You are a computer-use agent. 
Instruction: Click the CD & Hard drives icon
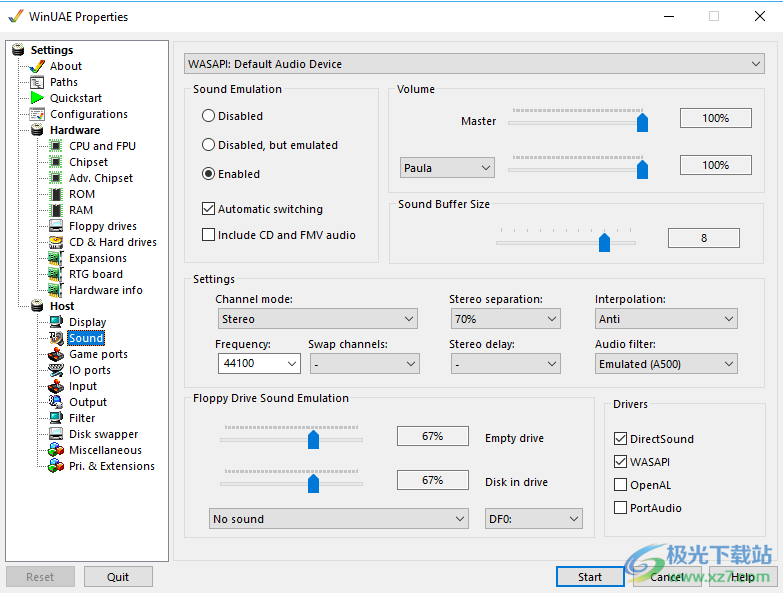56,242
